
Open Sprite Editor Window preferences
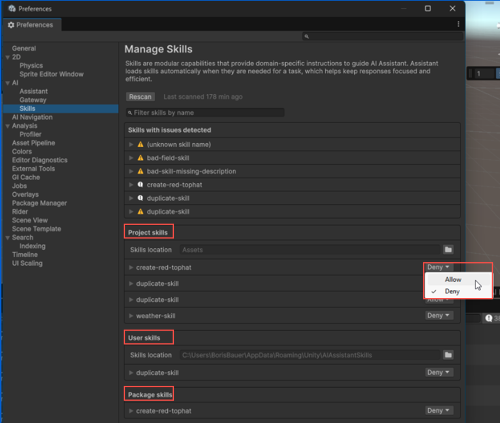(51, 74)
